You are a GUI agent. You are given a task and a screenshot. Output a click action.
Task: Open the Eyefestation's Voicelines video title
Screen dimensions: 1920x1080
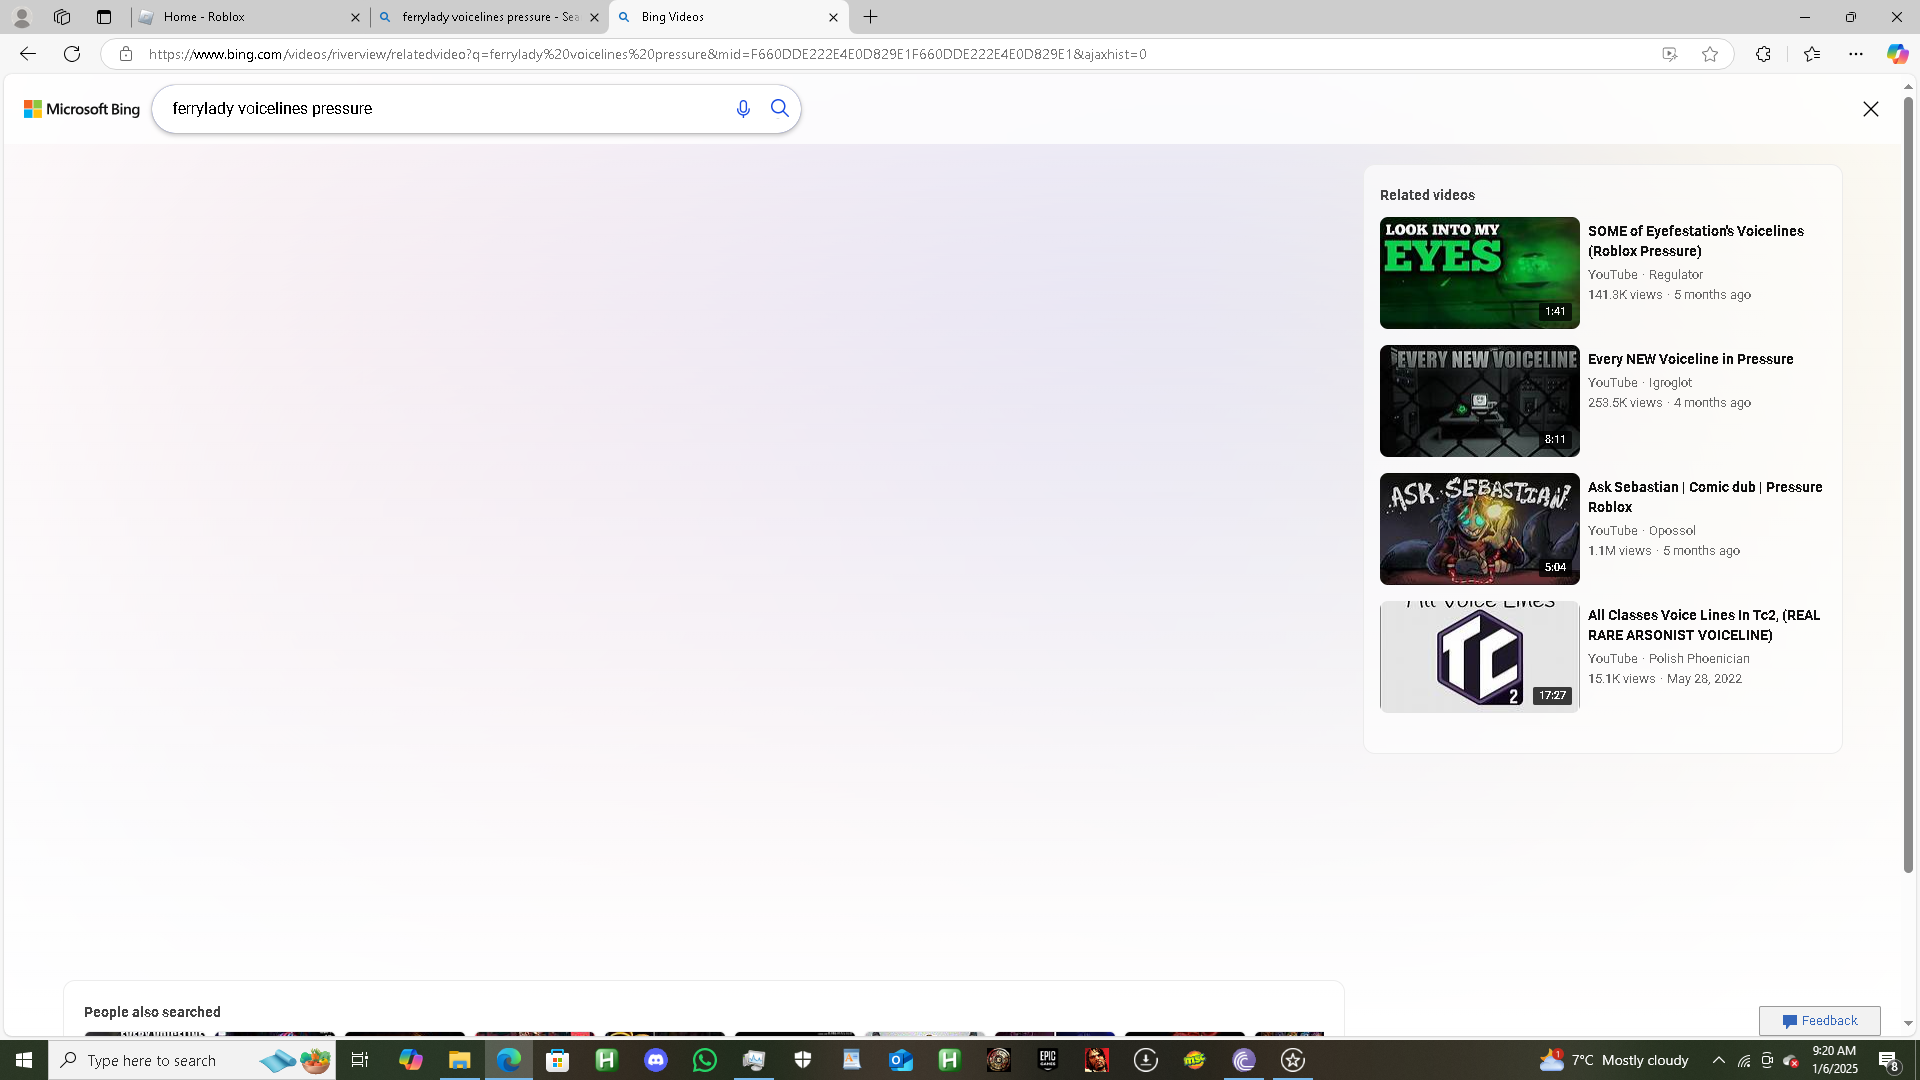(1695, 241)
